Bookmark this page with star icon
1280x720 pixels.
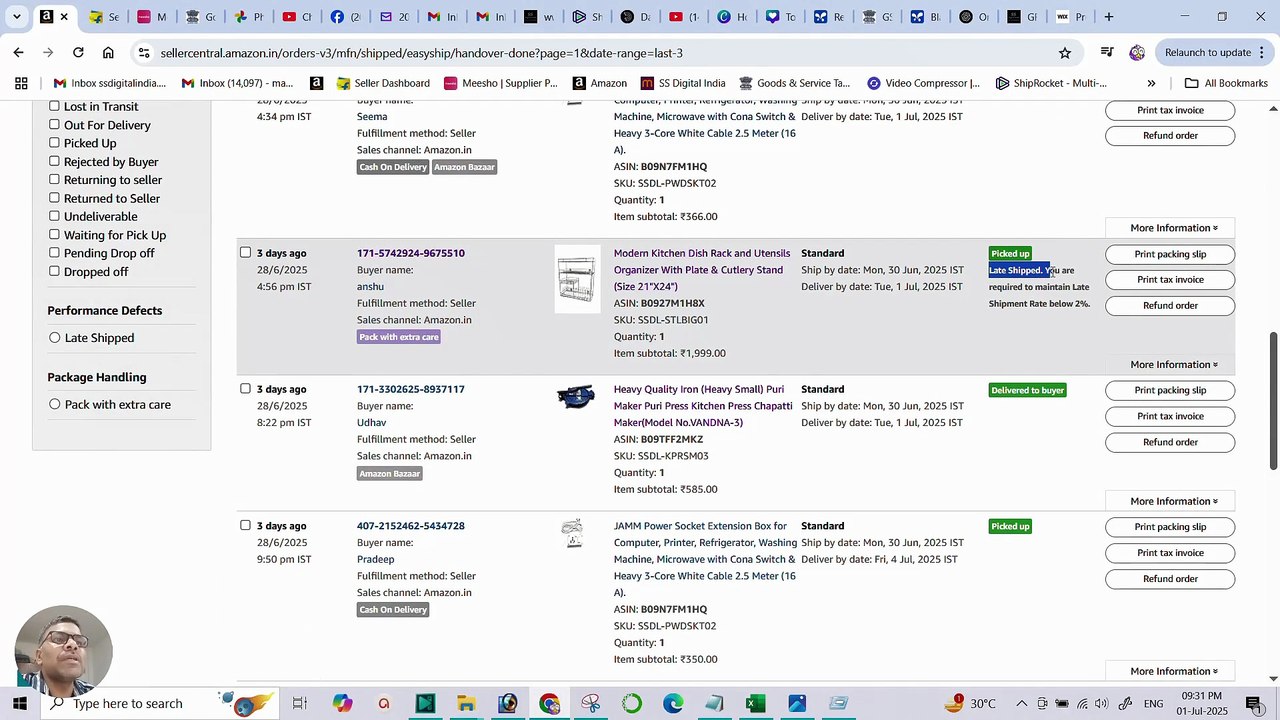[x=1065, y=53]
